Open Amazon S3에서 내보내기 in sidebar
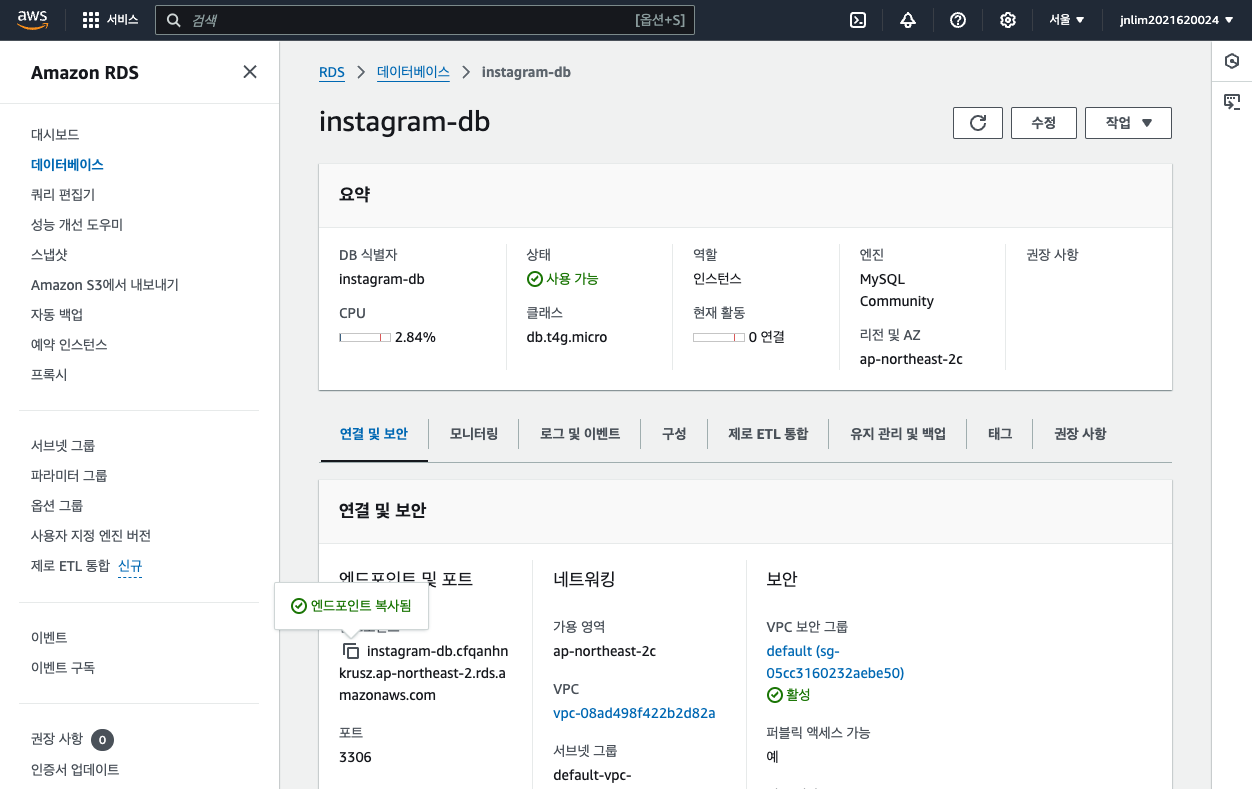The height and width of the screenshot is (789, 1252). click(105, 284)
